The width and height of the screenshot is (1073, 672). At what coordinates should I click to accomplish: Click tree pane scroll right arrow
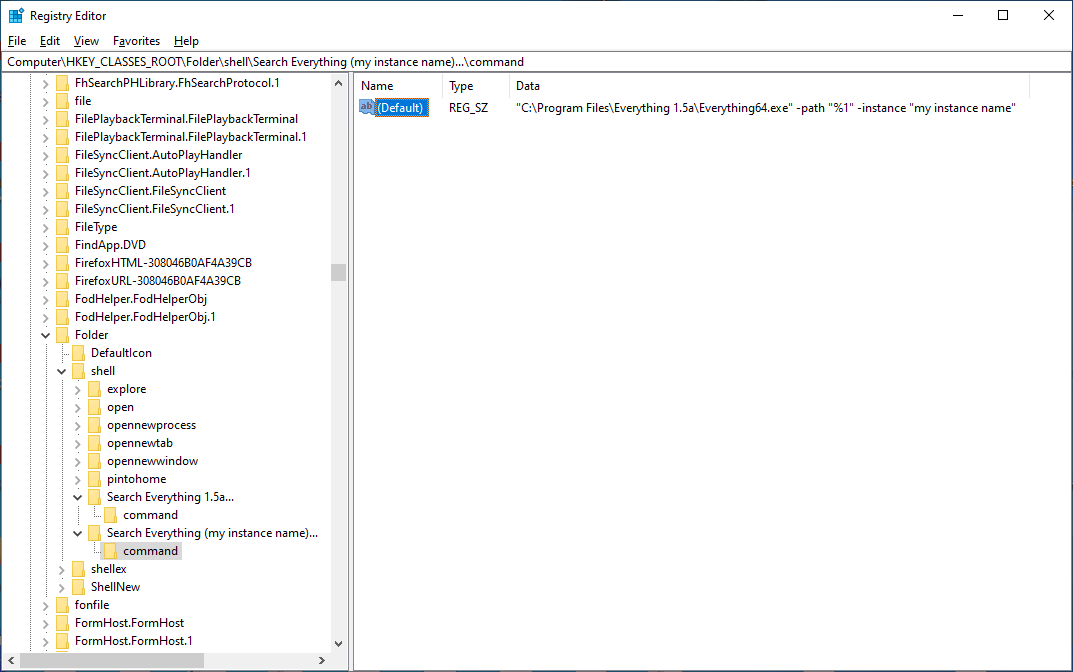coord(322,660)
